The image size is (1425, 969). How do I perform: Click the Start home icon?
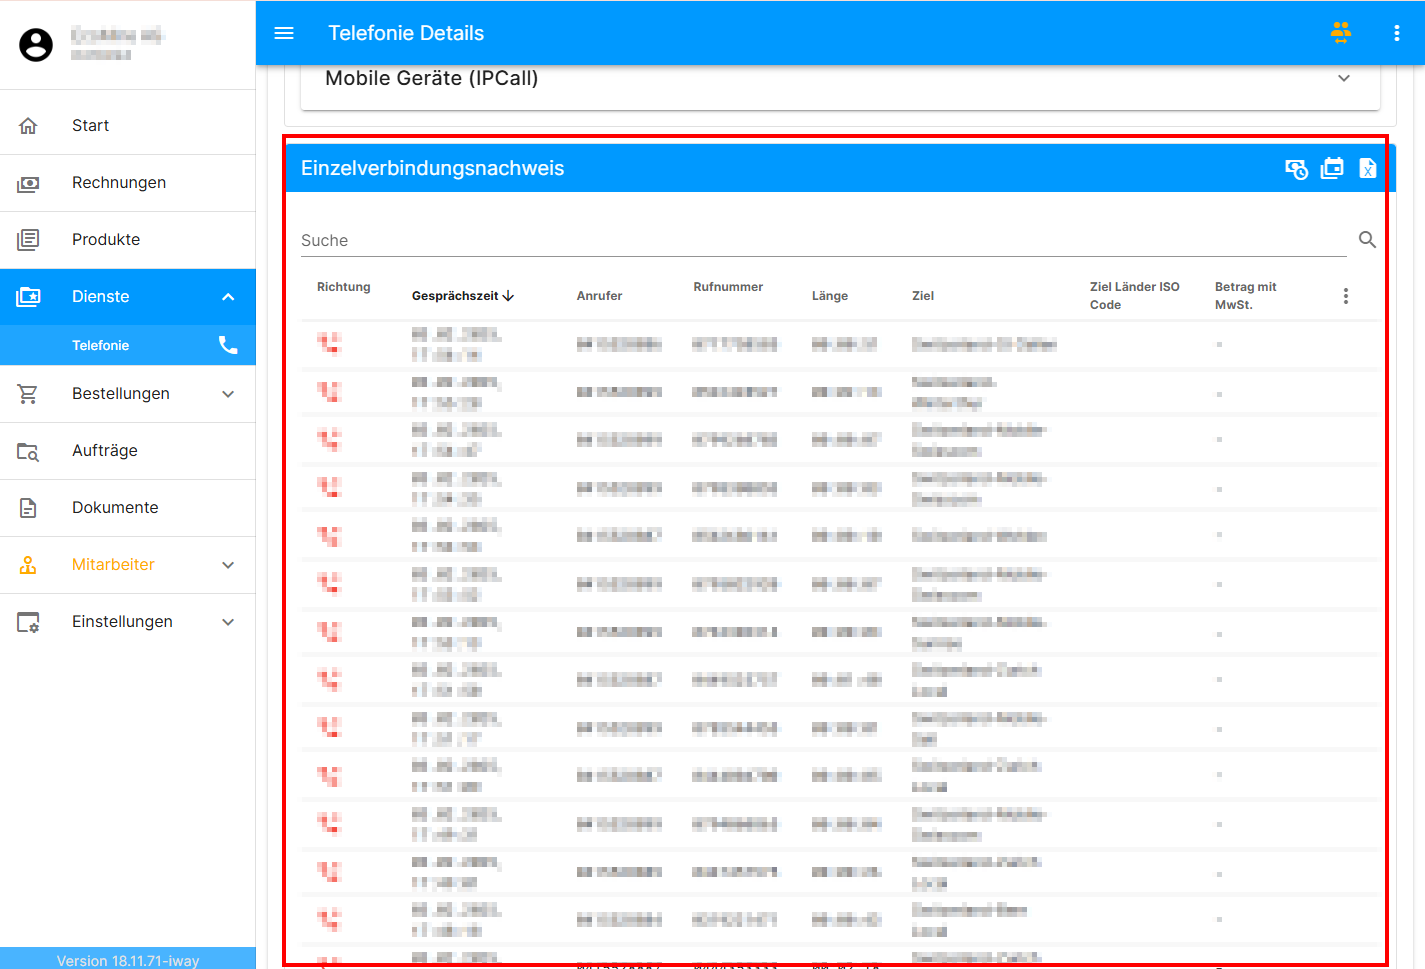pos(28,126)
